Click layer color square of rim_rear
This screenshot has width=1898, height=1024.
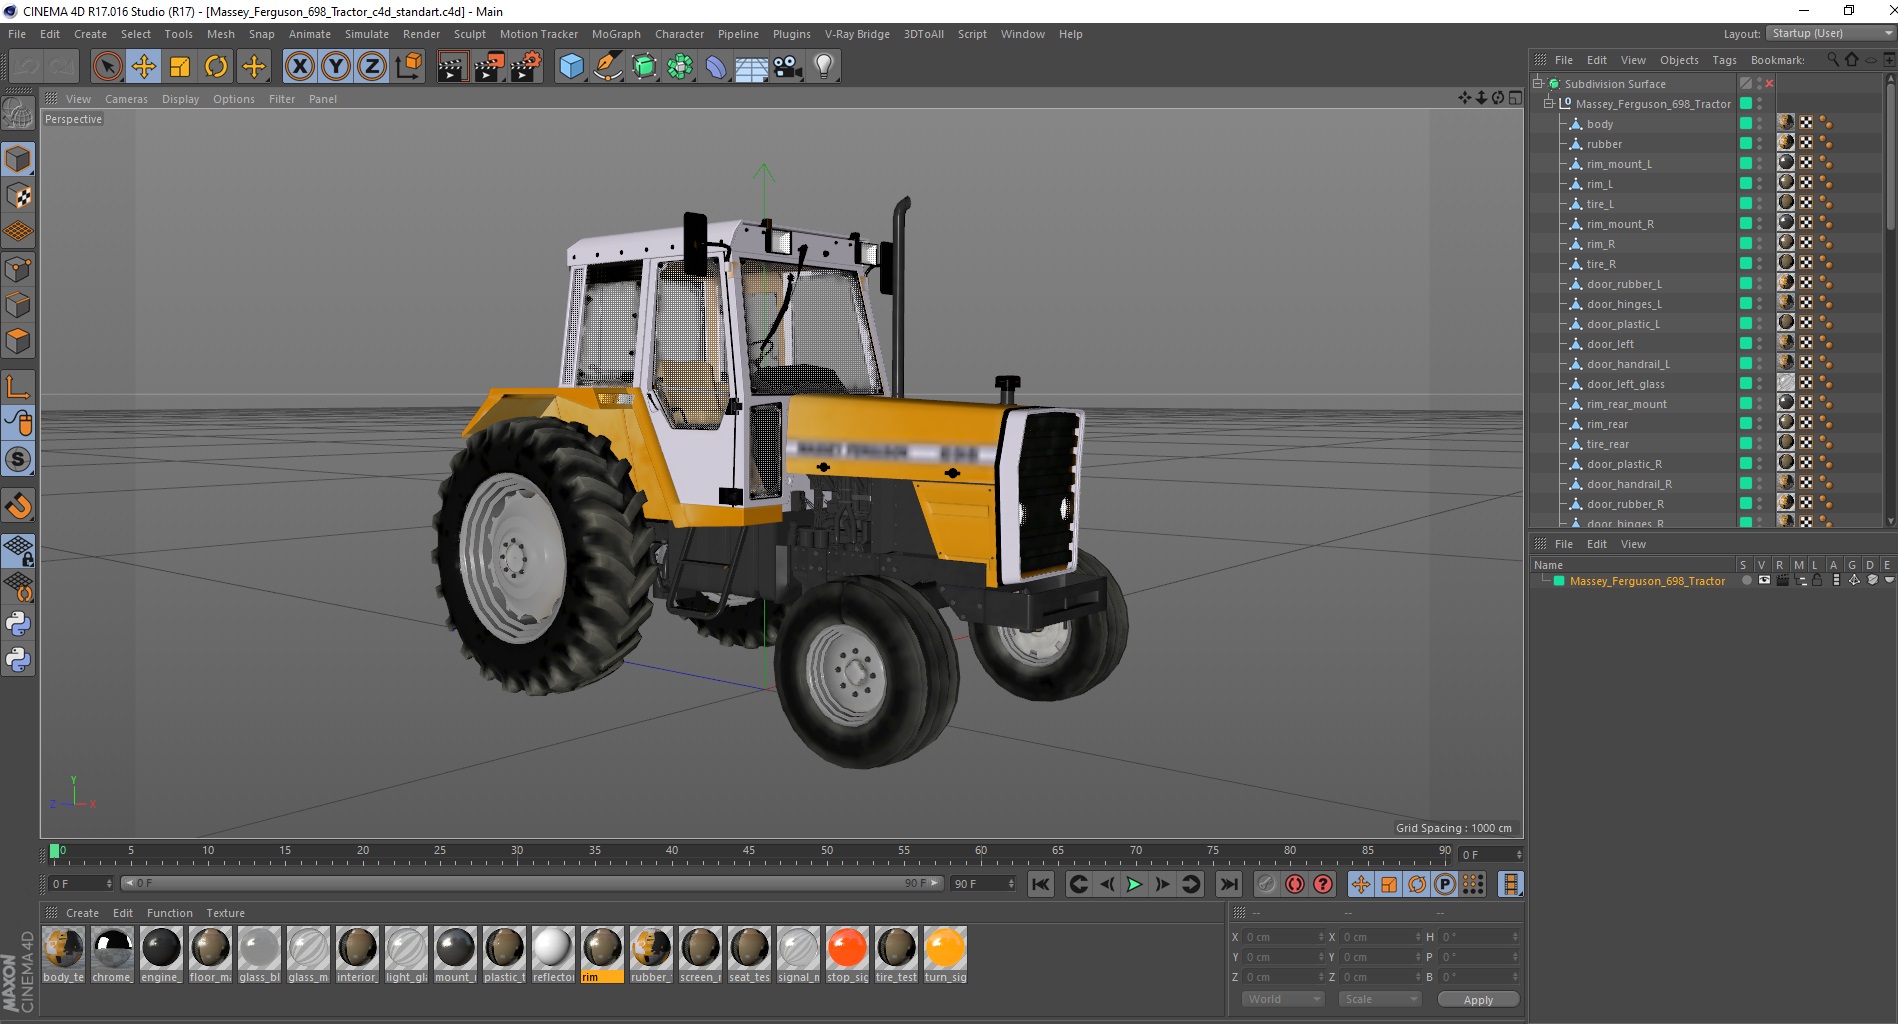(1746, 424)
